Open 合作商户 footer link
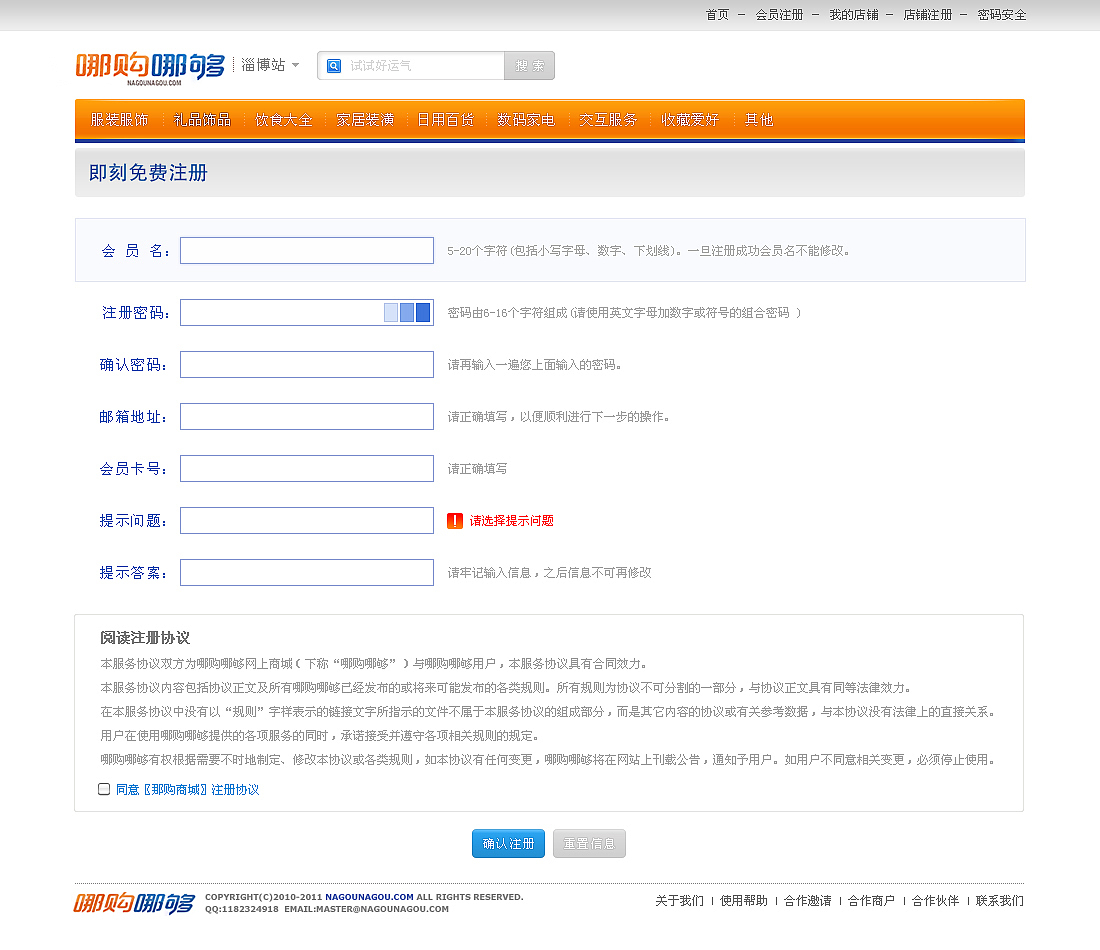This screenshot has height=950, width=1100. [871, 901]
